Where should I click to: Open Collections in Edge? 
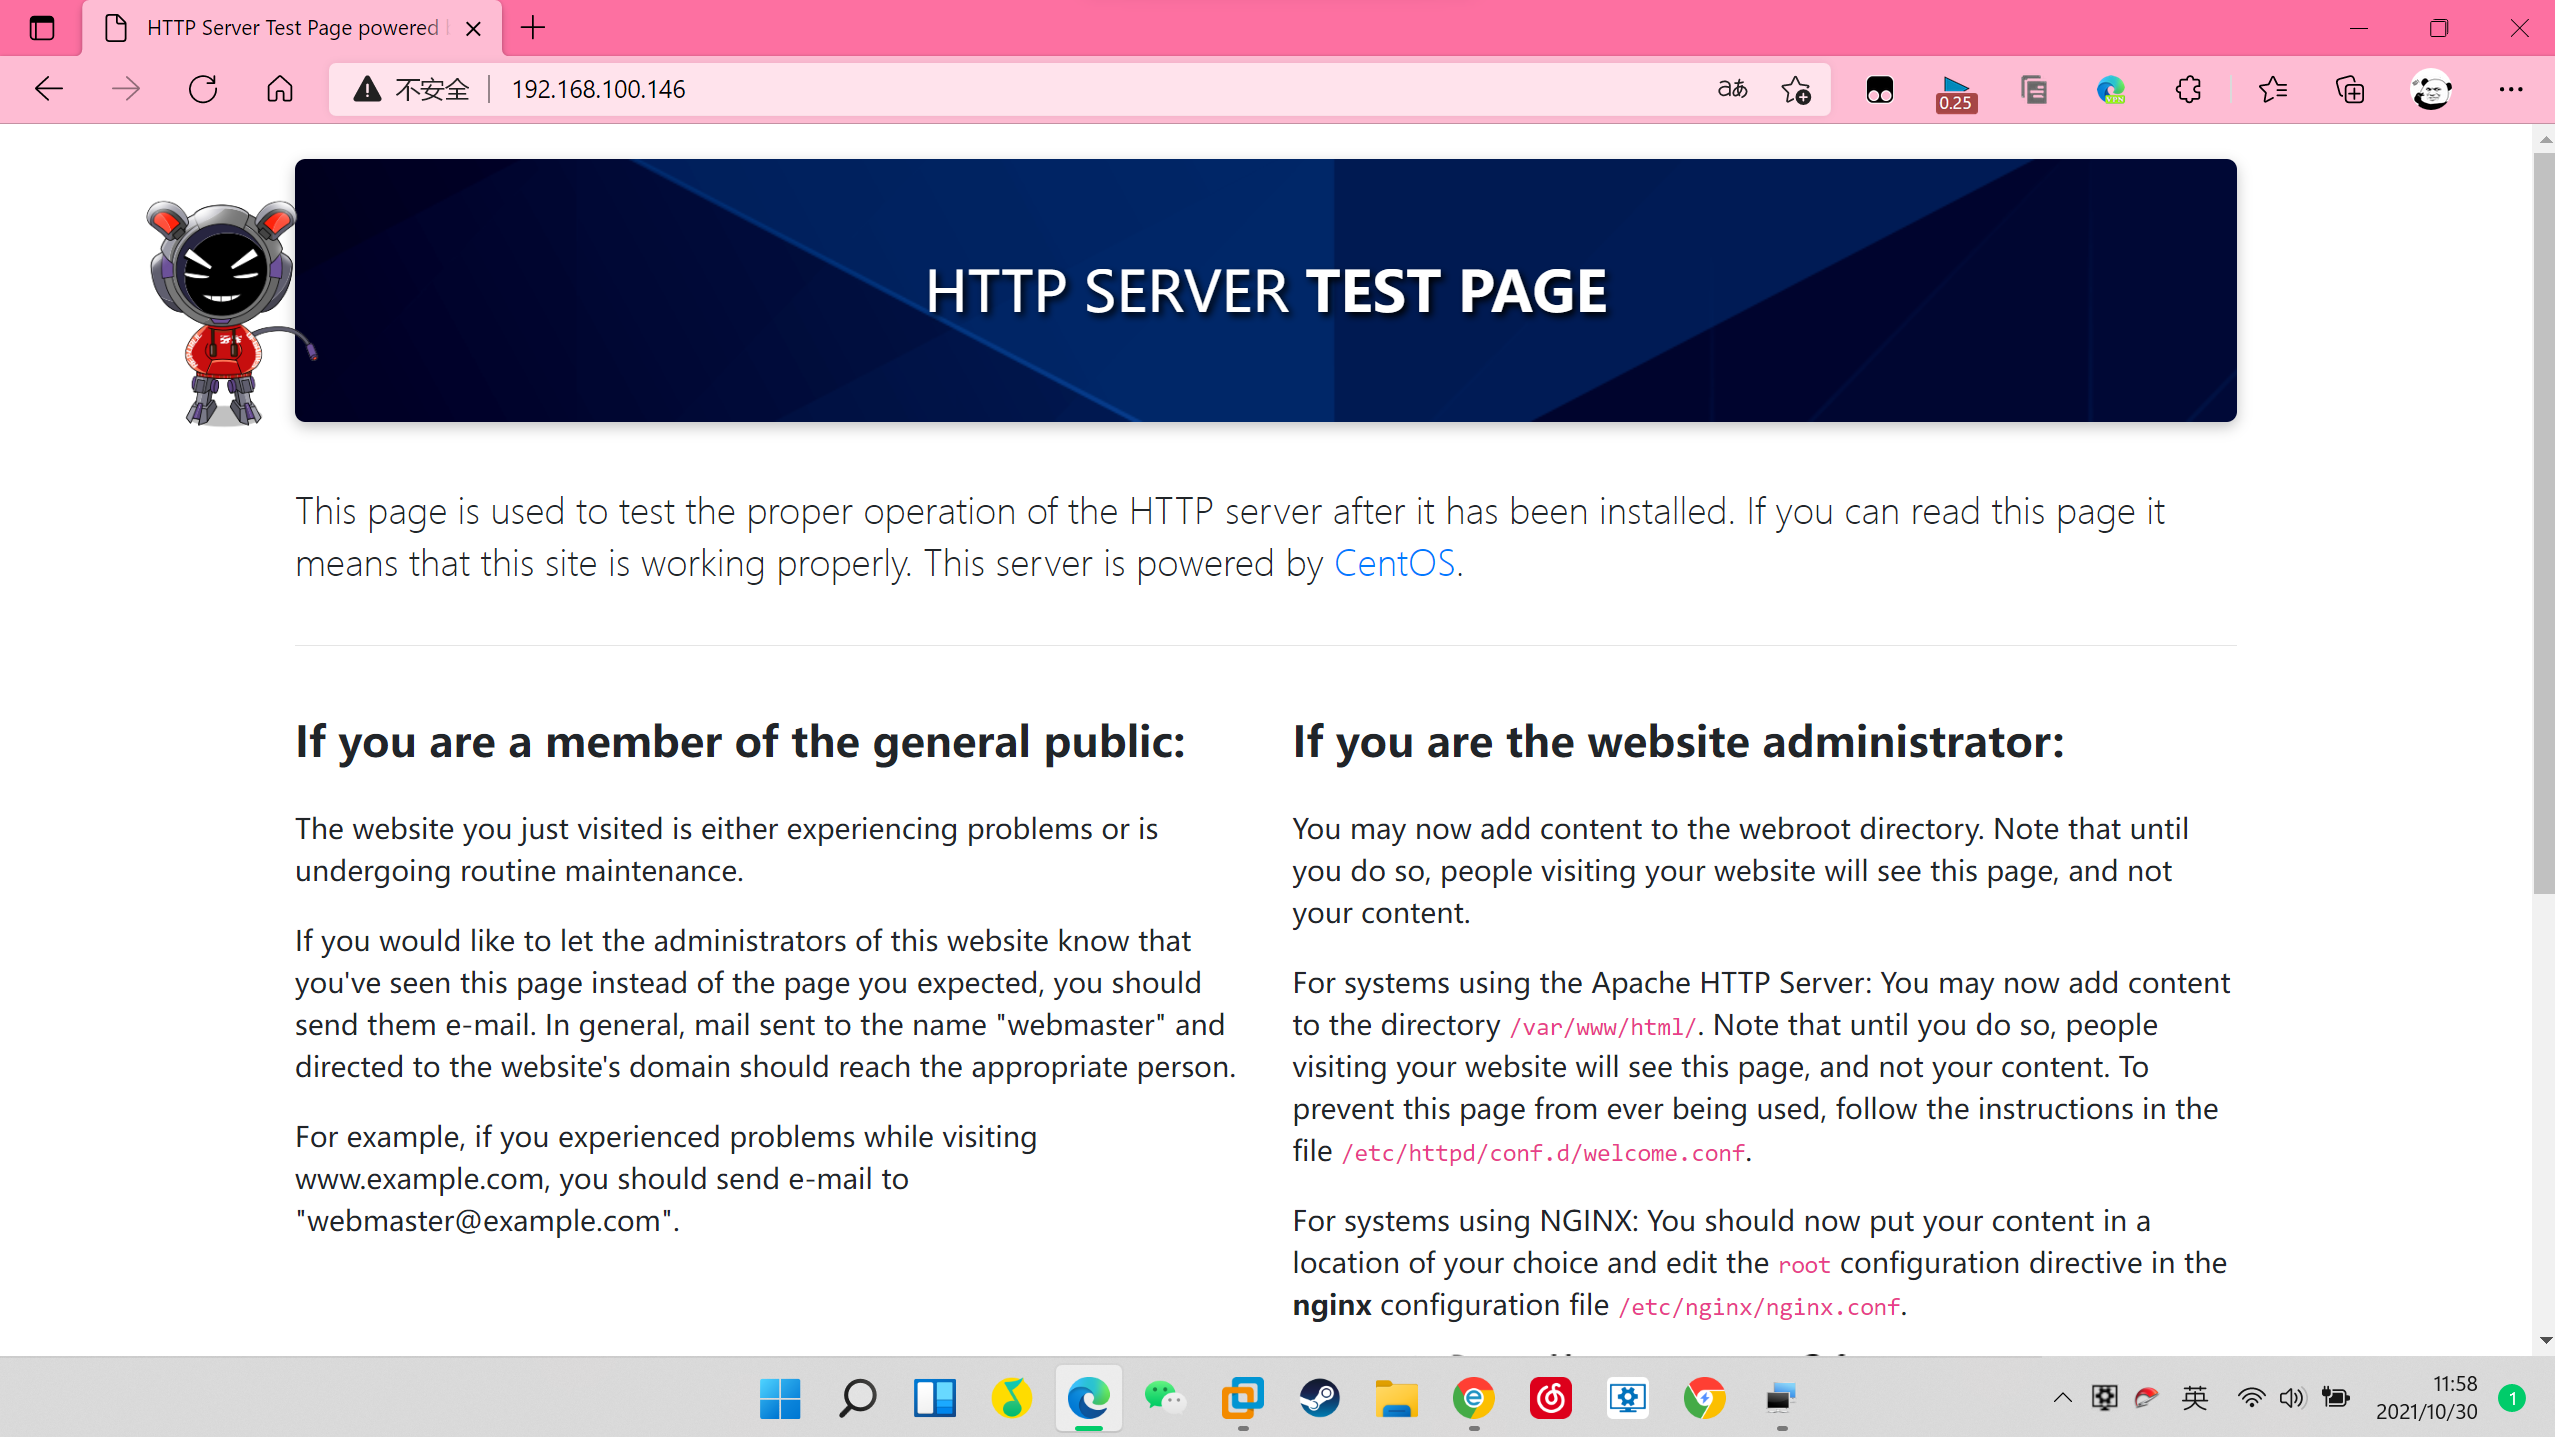click(x=2350, y=89)
